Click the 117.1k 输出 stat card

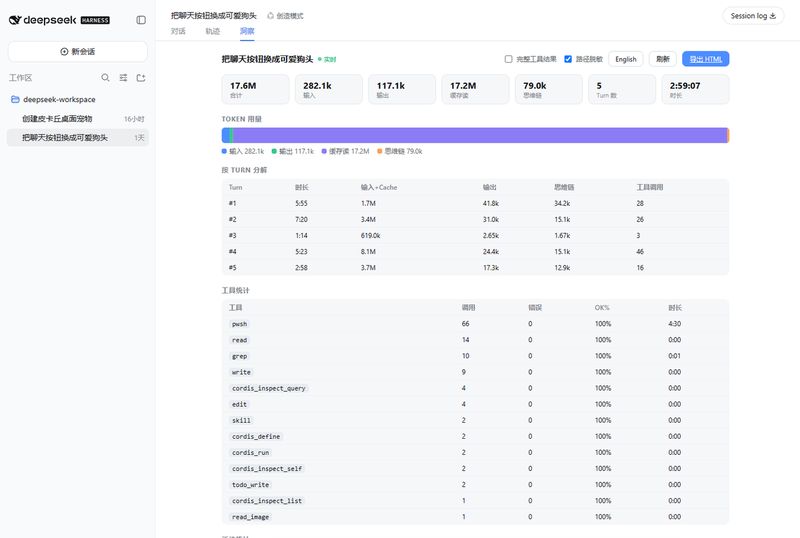[x=402, y=89]
